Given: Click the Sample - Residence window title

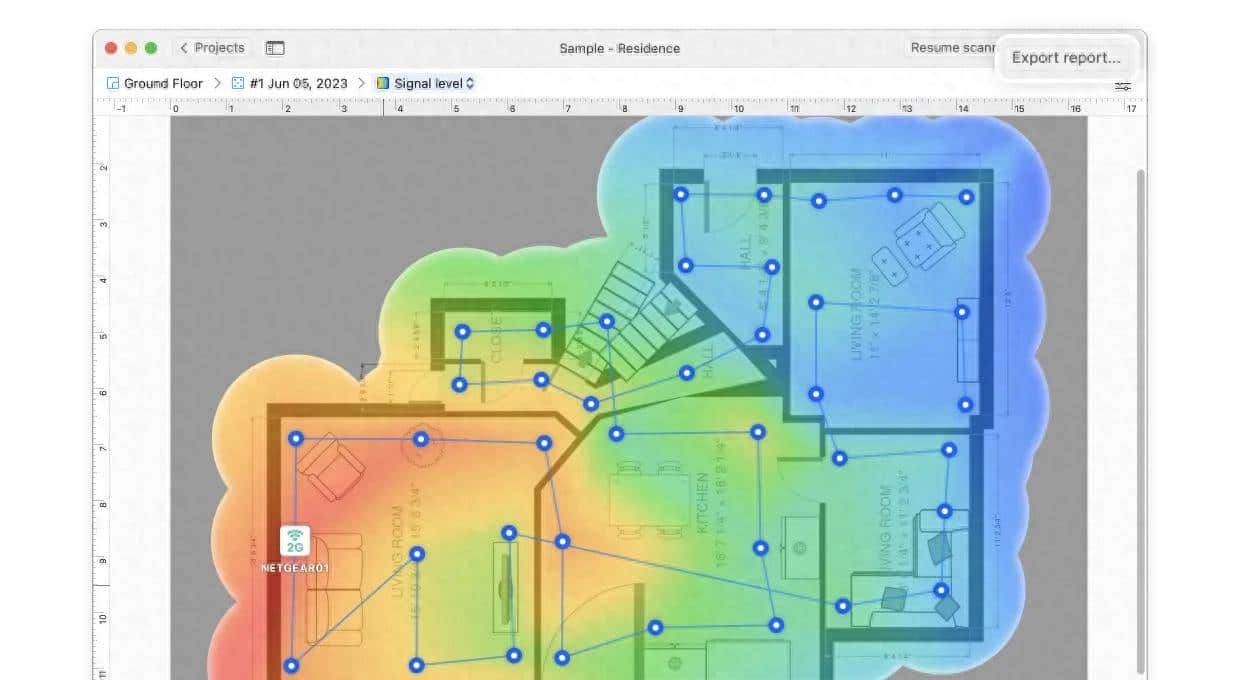Looking at the screenshot, I should click(x=620, y=48).
